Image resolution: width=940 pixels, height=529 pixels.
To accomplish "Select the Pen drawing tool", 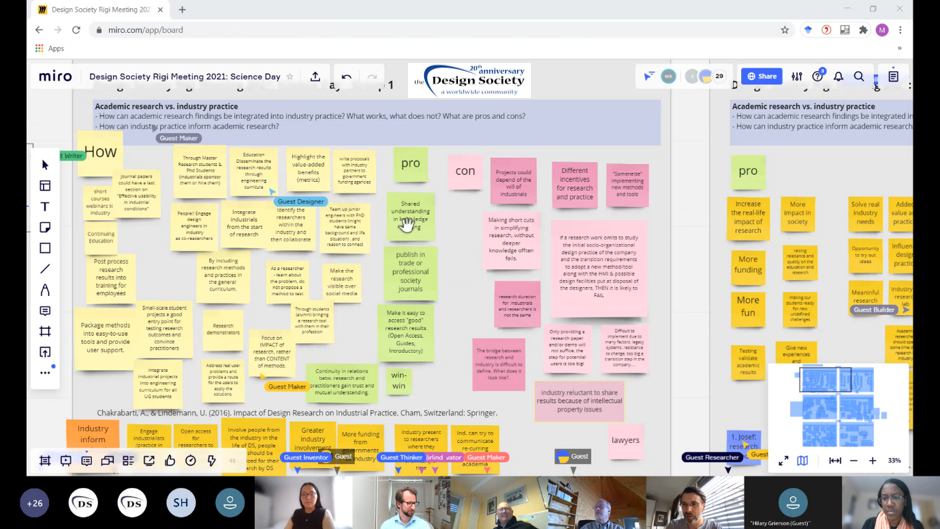I will pos(45,290).
